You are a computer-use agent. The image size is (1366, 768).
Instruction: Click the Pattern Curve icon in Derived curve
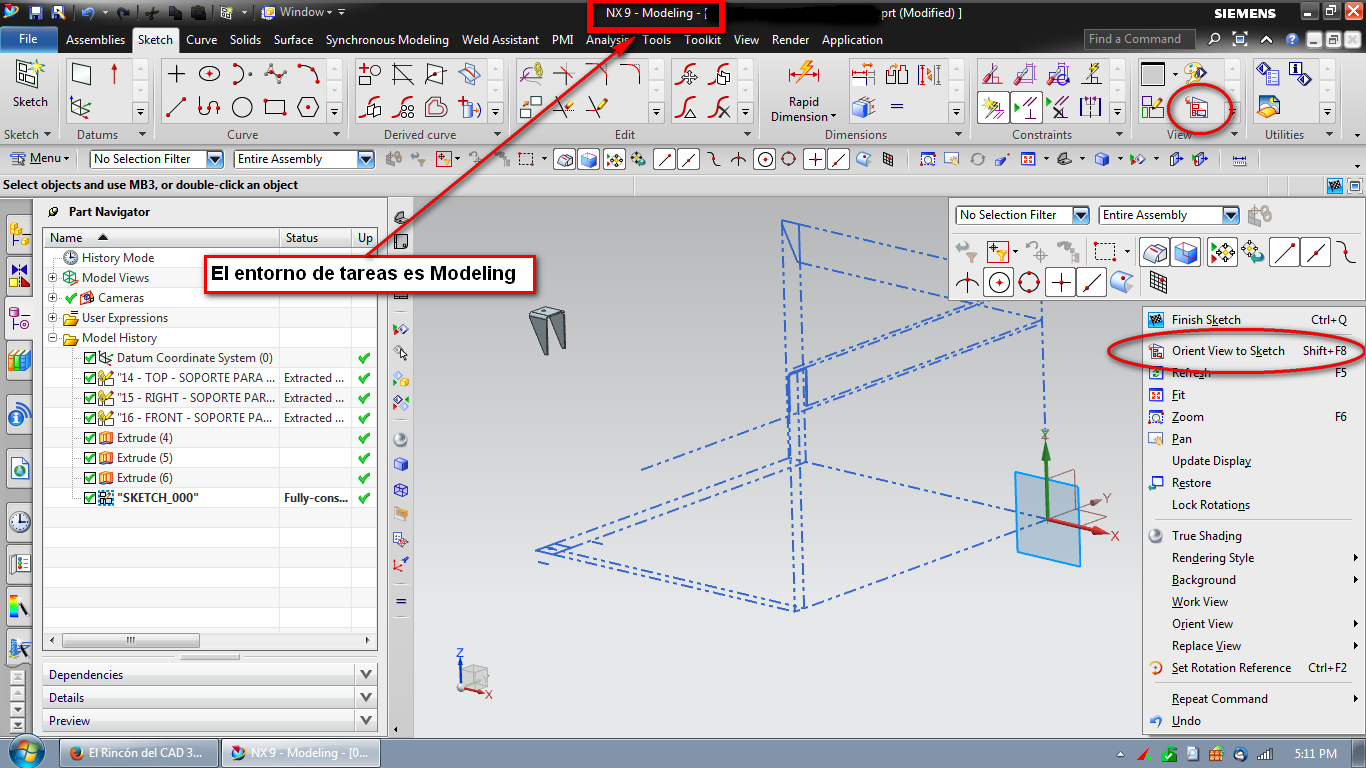[404, 106]
